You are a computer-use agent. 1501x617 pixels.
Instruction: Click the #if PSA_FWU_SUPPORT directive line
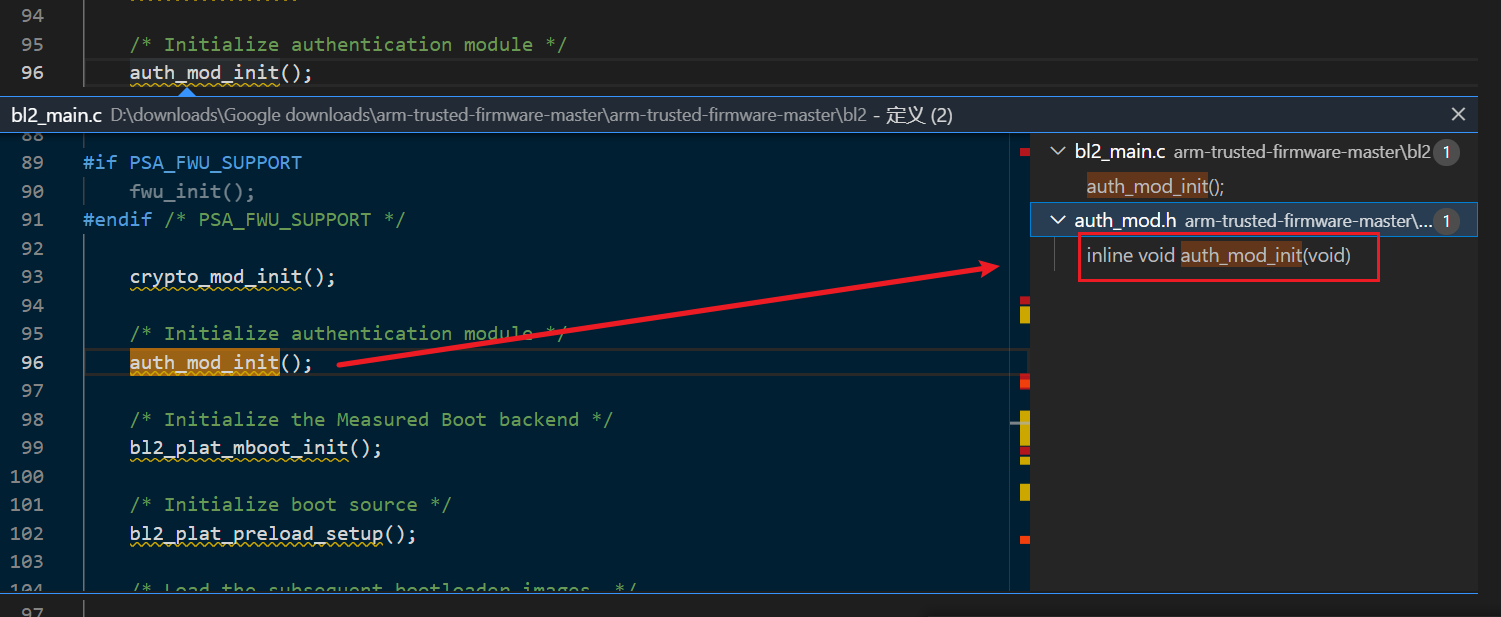click(x=192, y=163)
